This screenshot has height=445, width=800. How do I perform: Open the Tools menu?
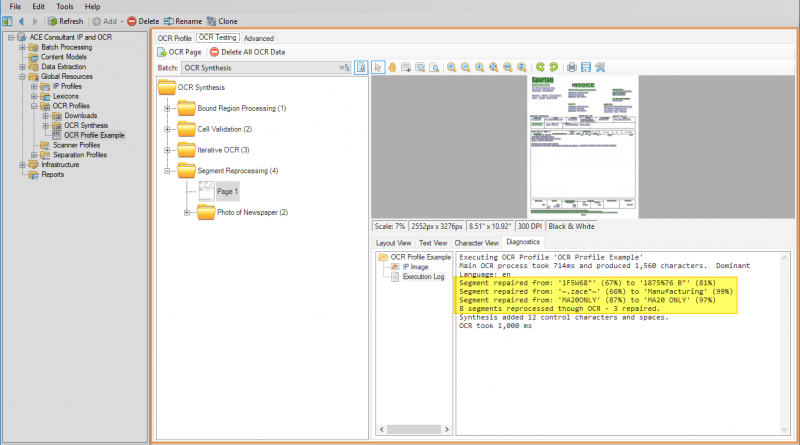66,6
